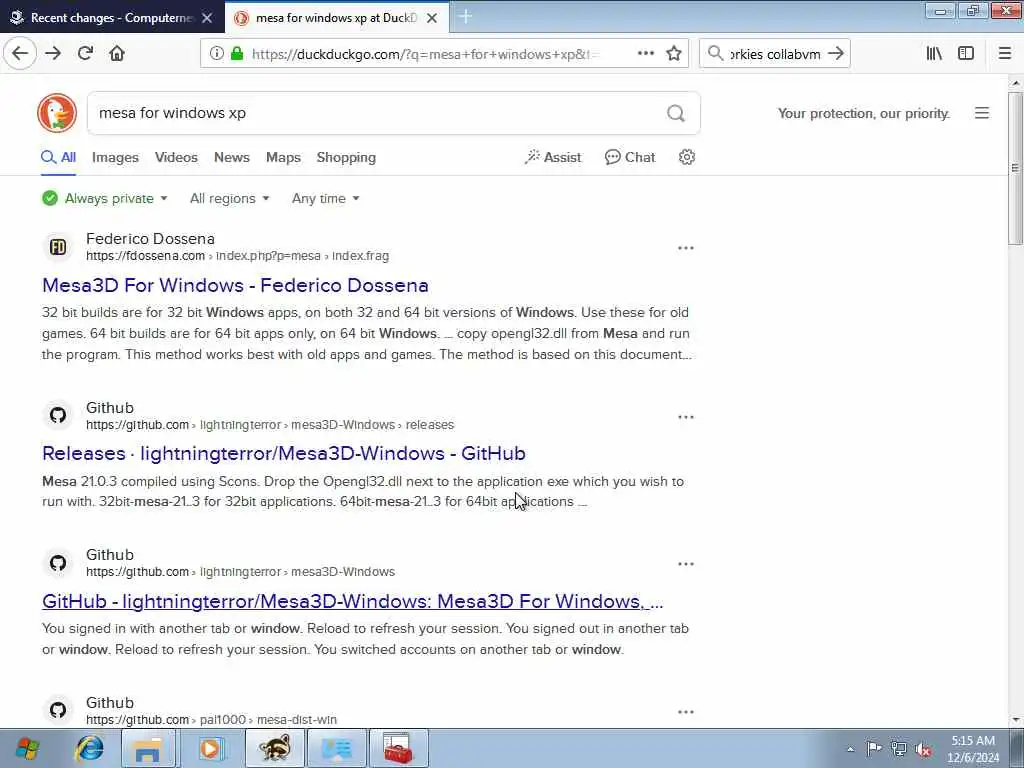
Task: Toggle the Firefox sidebar
Action: point(966,54)
